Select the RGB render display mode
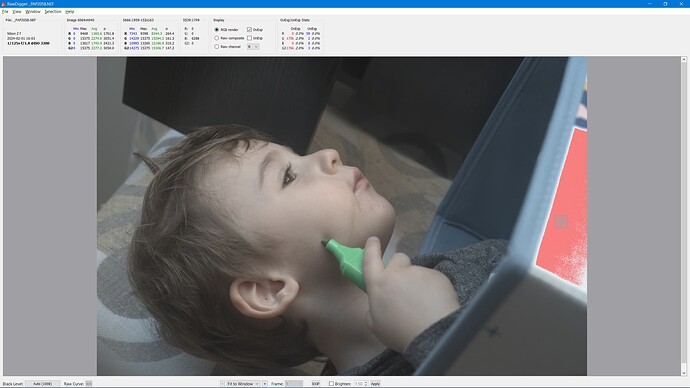Screen dimensions: 690x388 [x=217, y=29]
